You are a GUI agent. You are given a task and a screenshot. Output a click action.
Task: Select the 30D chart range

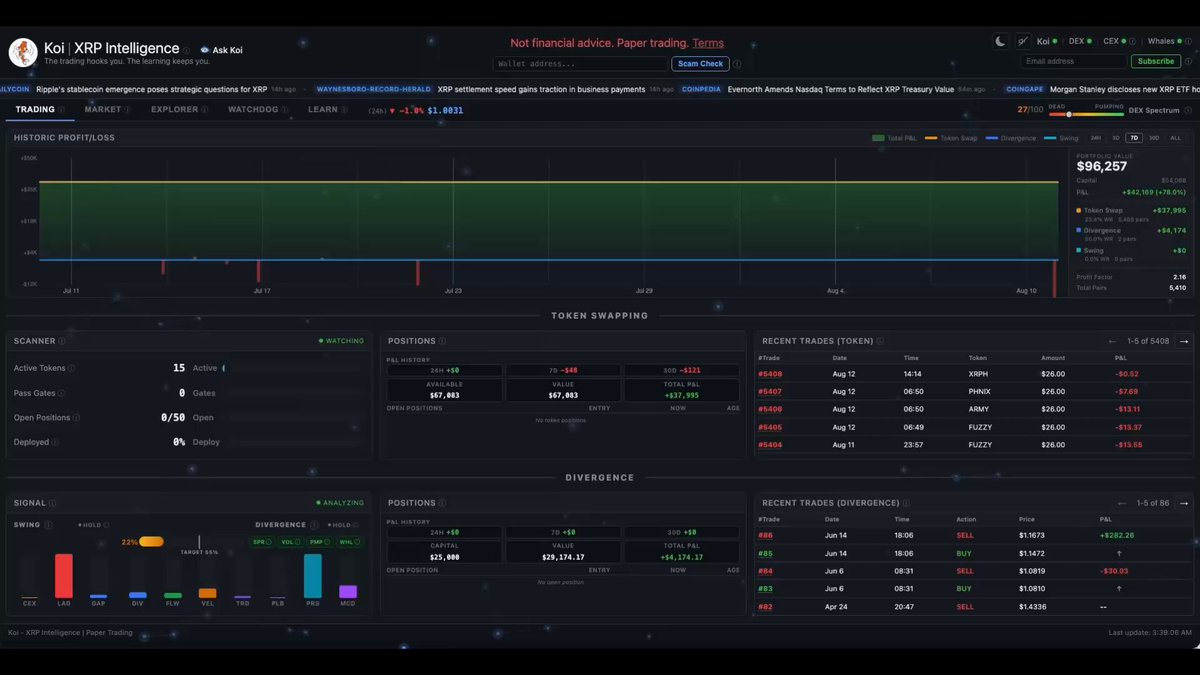tap(1154, 138)
